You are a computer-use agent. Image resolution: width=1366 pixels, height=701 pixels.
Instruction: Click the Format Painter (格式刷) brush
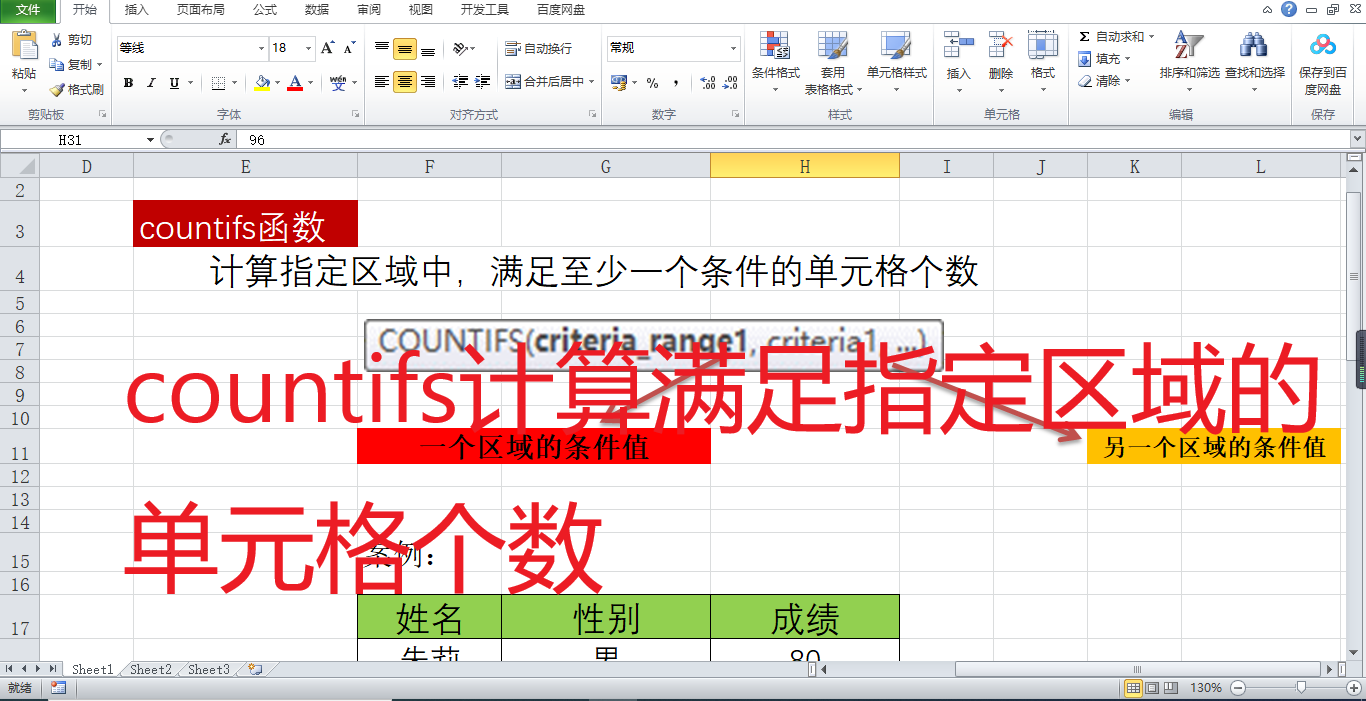click(76, 89)
